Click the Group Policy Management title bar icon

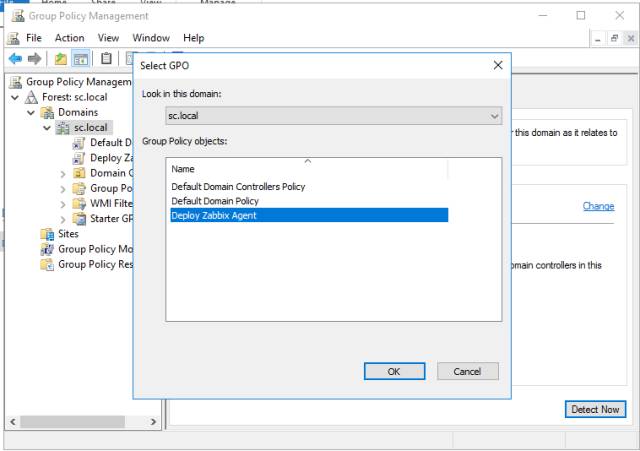18,16
